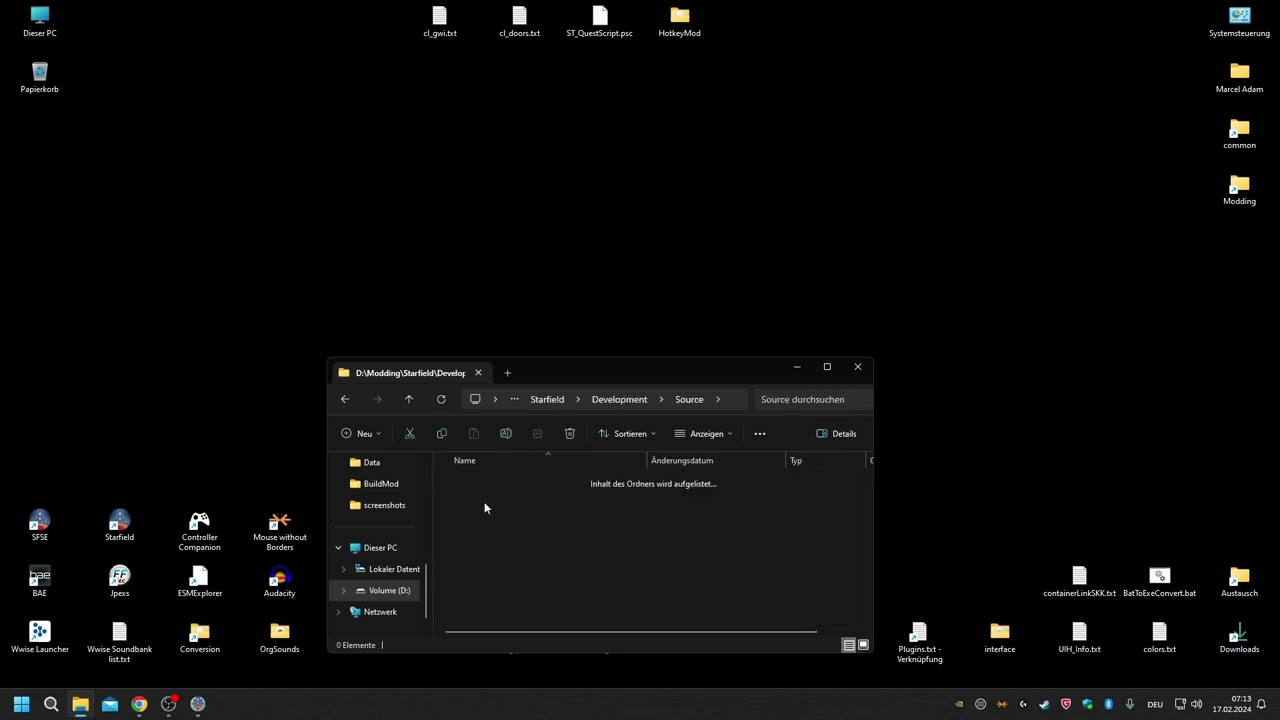Open the Sortieren dropdown
1280x720 pixels.
point(627,434)
